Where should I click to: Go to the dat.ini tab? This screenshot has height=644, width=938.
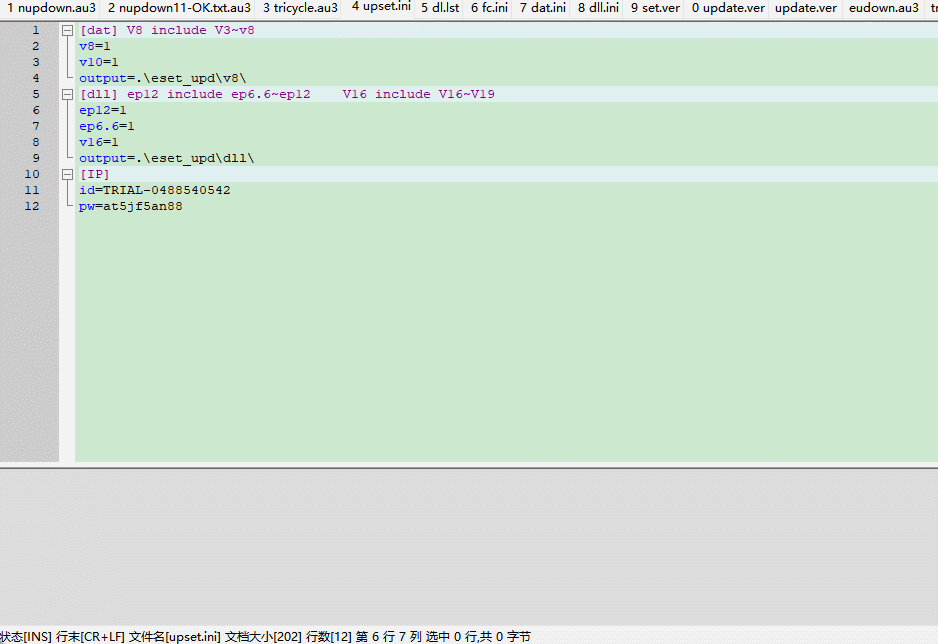pos(543,8)
